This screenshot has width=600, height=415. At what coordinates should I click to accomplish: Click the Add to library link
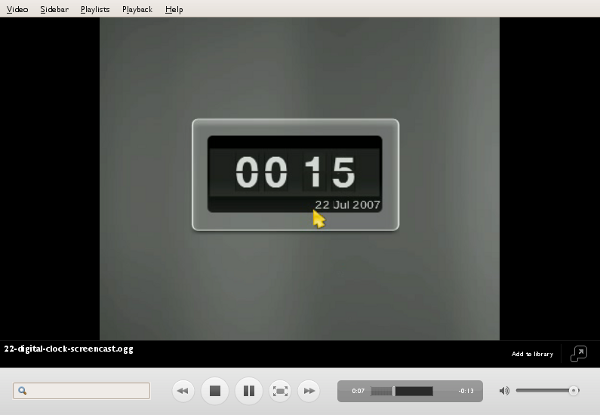click(x=532, y=354)
